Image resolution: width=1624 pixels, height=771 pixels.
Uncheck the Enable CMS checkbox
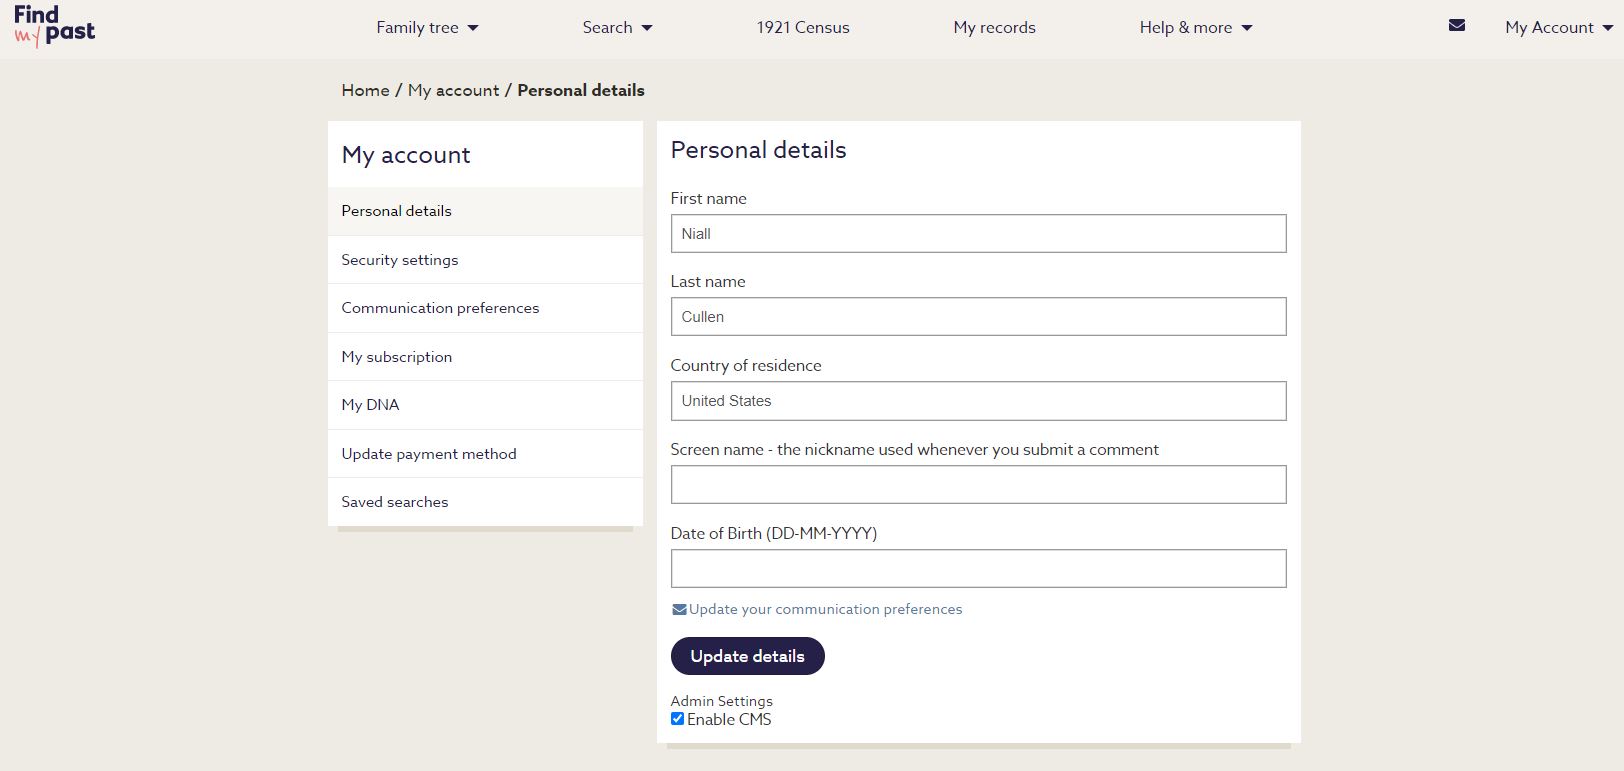tap(677, 719)
